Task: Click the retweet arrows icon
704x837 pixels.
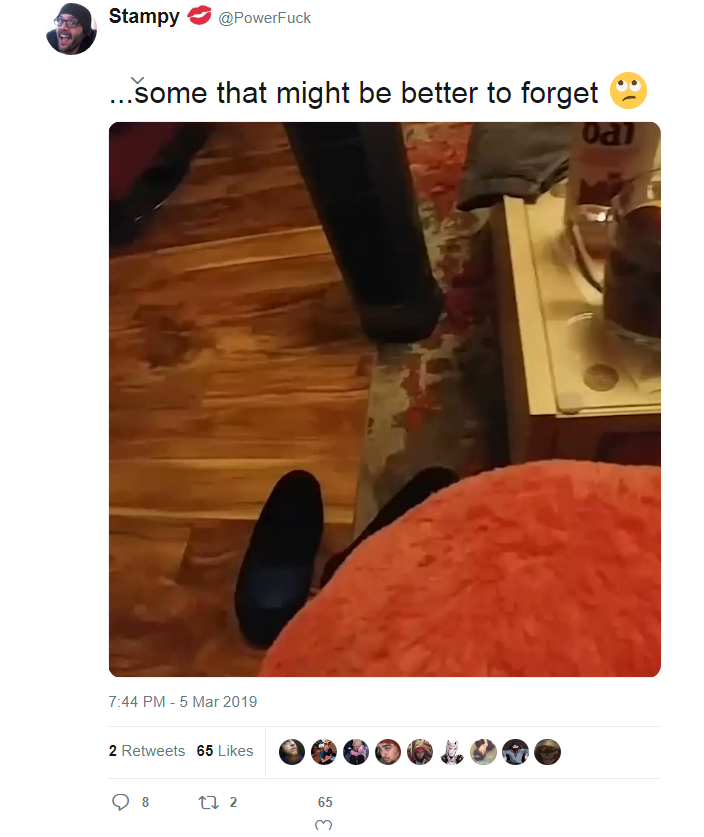Action: [208, 802]
